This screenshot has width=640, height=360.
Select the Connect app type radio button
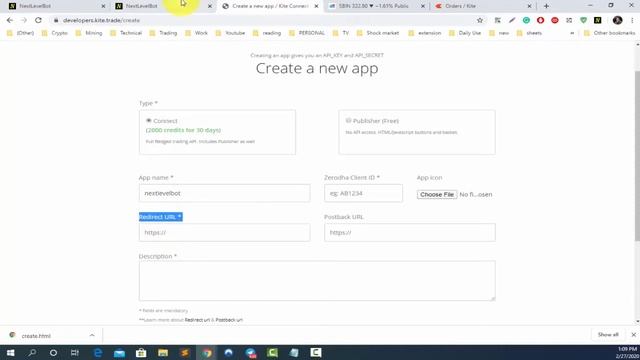[149, 120]
